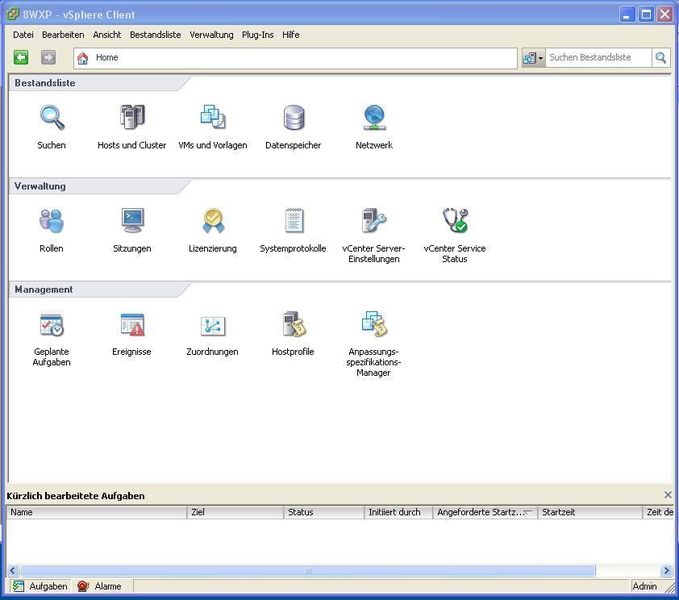The width and height of the screenshot is (679, 600).
Task: Click the Admin status bar text
Action: 644,586
